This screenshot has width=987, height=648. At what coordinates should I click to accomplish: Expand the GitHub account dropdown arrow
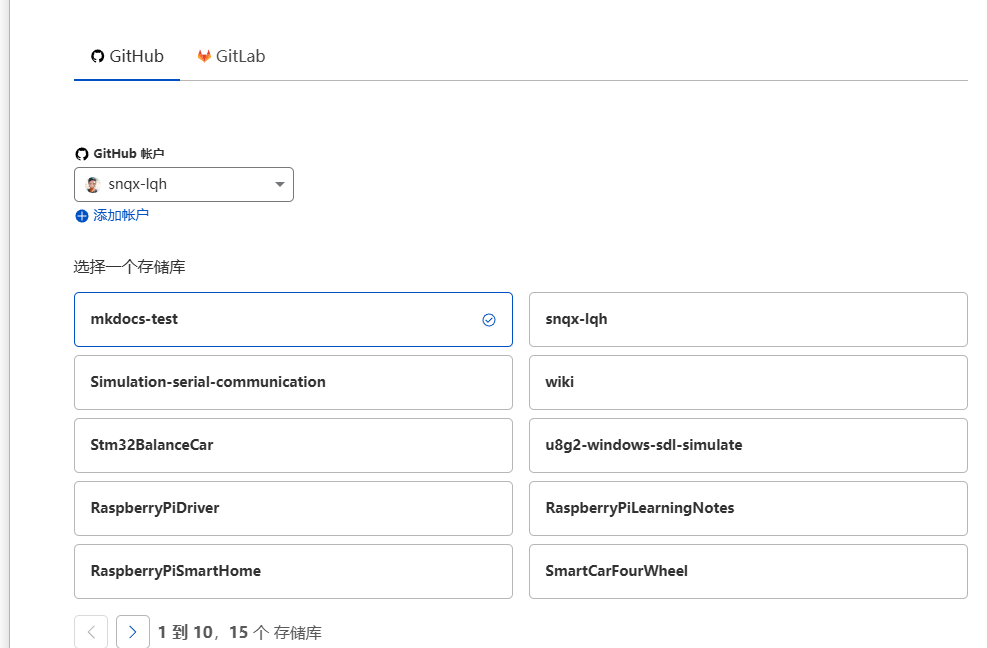coord(280,185)
